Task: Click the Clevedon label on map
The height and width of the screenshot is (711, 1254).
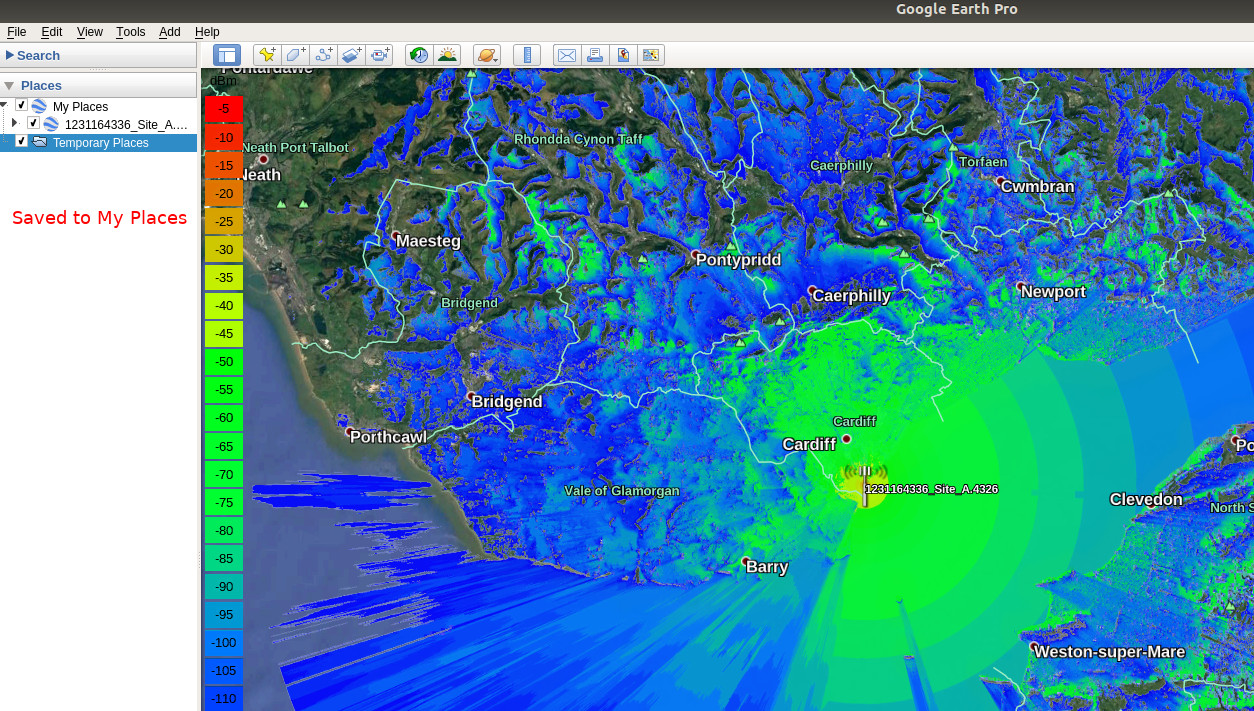Action: pyautogui.click(x=1146, y=499)
